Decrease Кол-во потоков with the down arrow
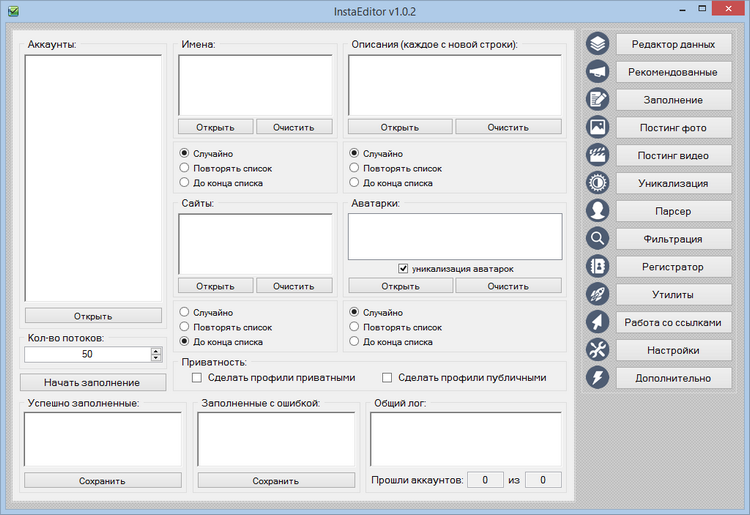The width and height of the screenshot is (750, 515). coord(155,357)
